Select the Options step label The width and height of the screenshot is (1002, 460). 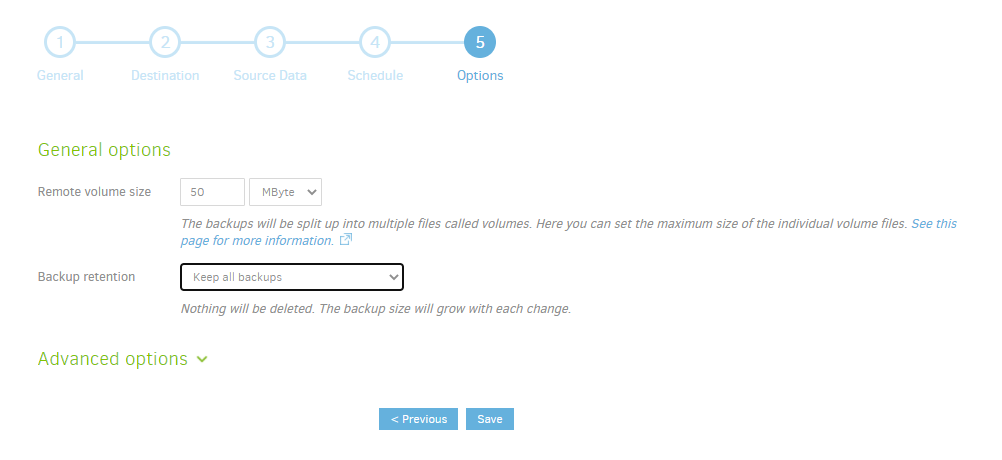480,76
